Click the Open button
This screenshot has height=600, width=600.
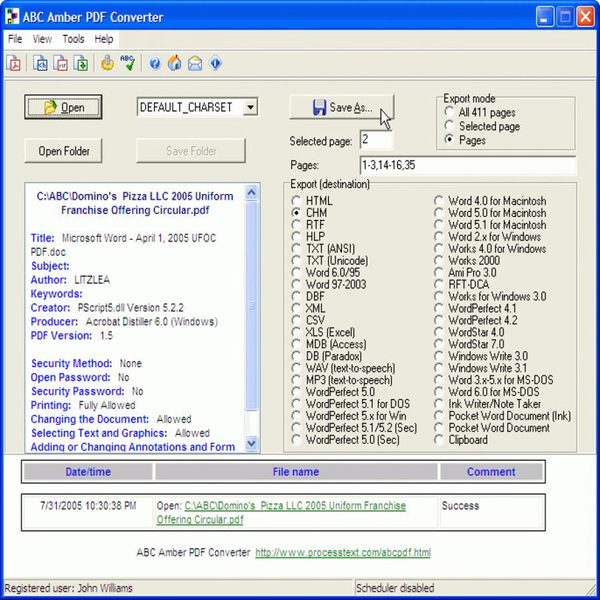coord(64,107)
